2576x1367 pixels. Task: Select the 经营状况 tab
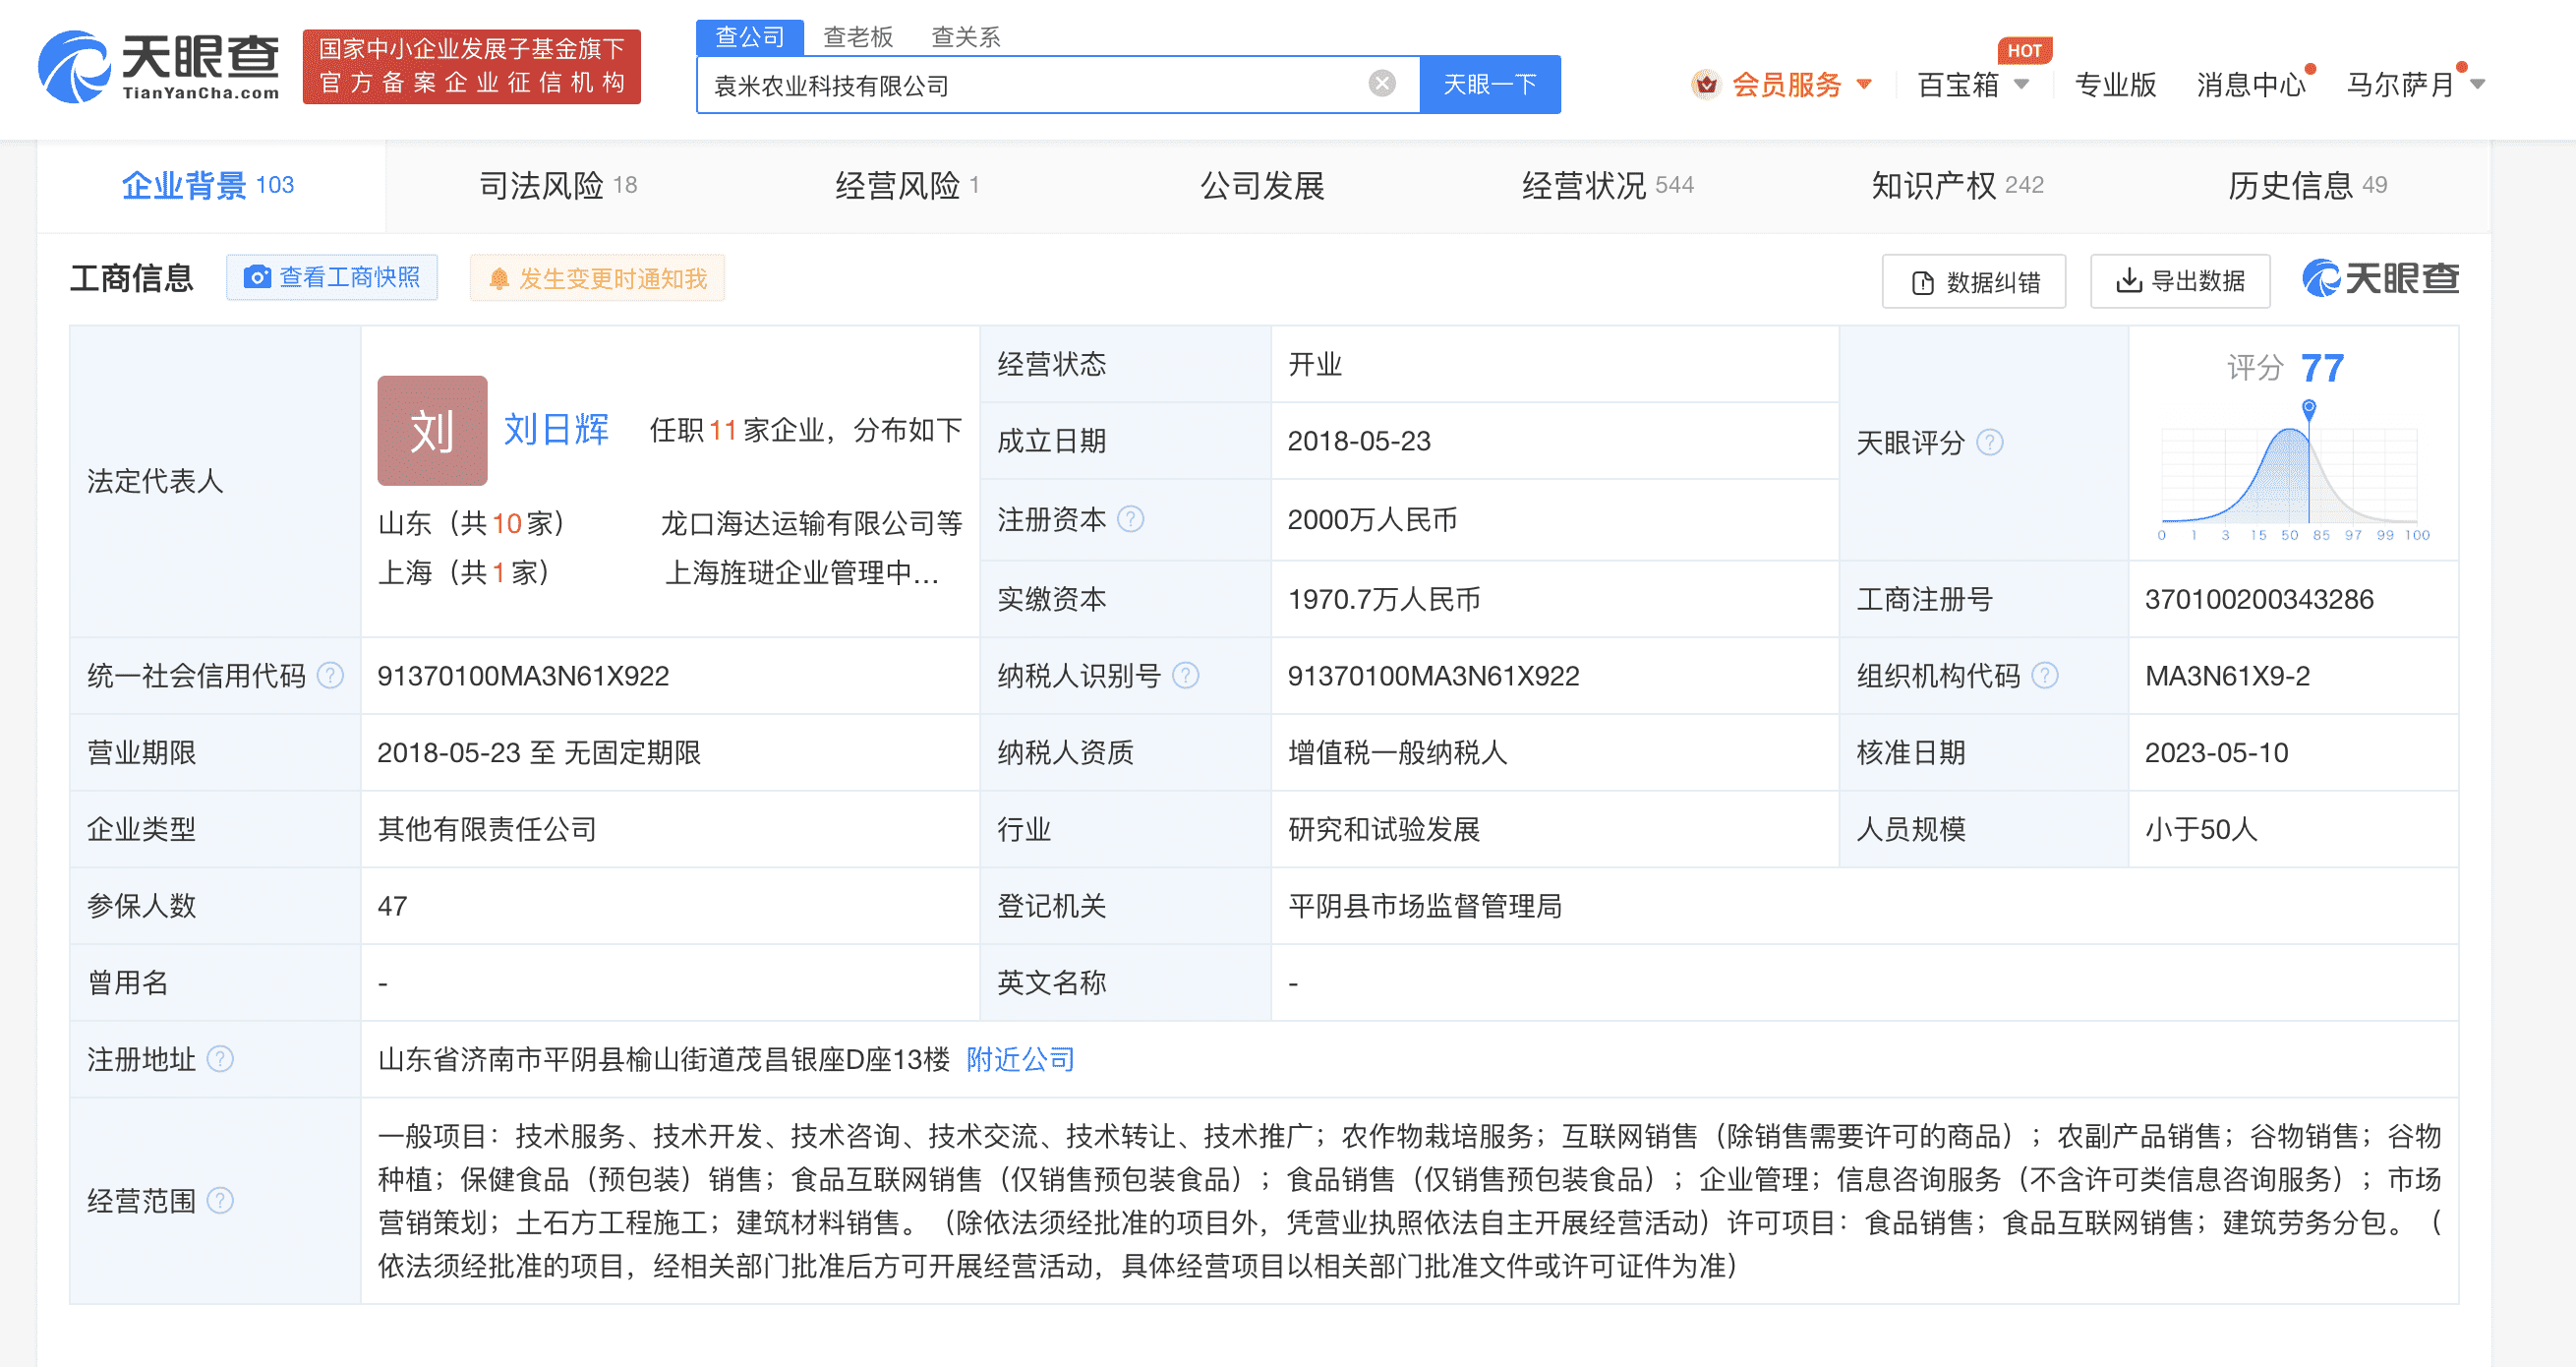(x=1608, y=186)
